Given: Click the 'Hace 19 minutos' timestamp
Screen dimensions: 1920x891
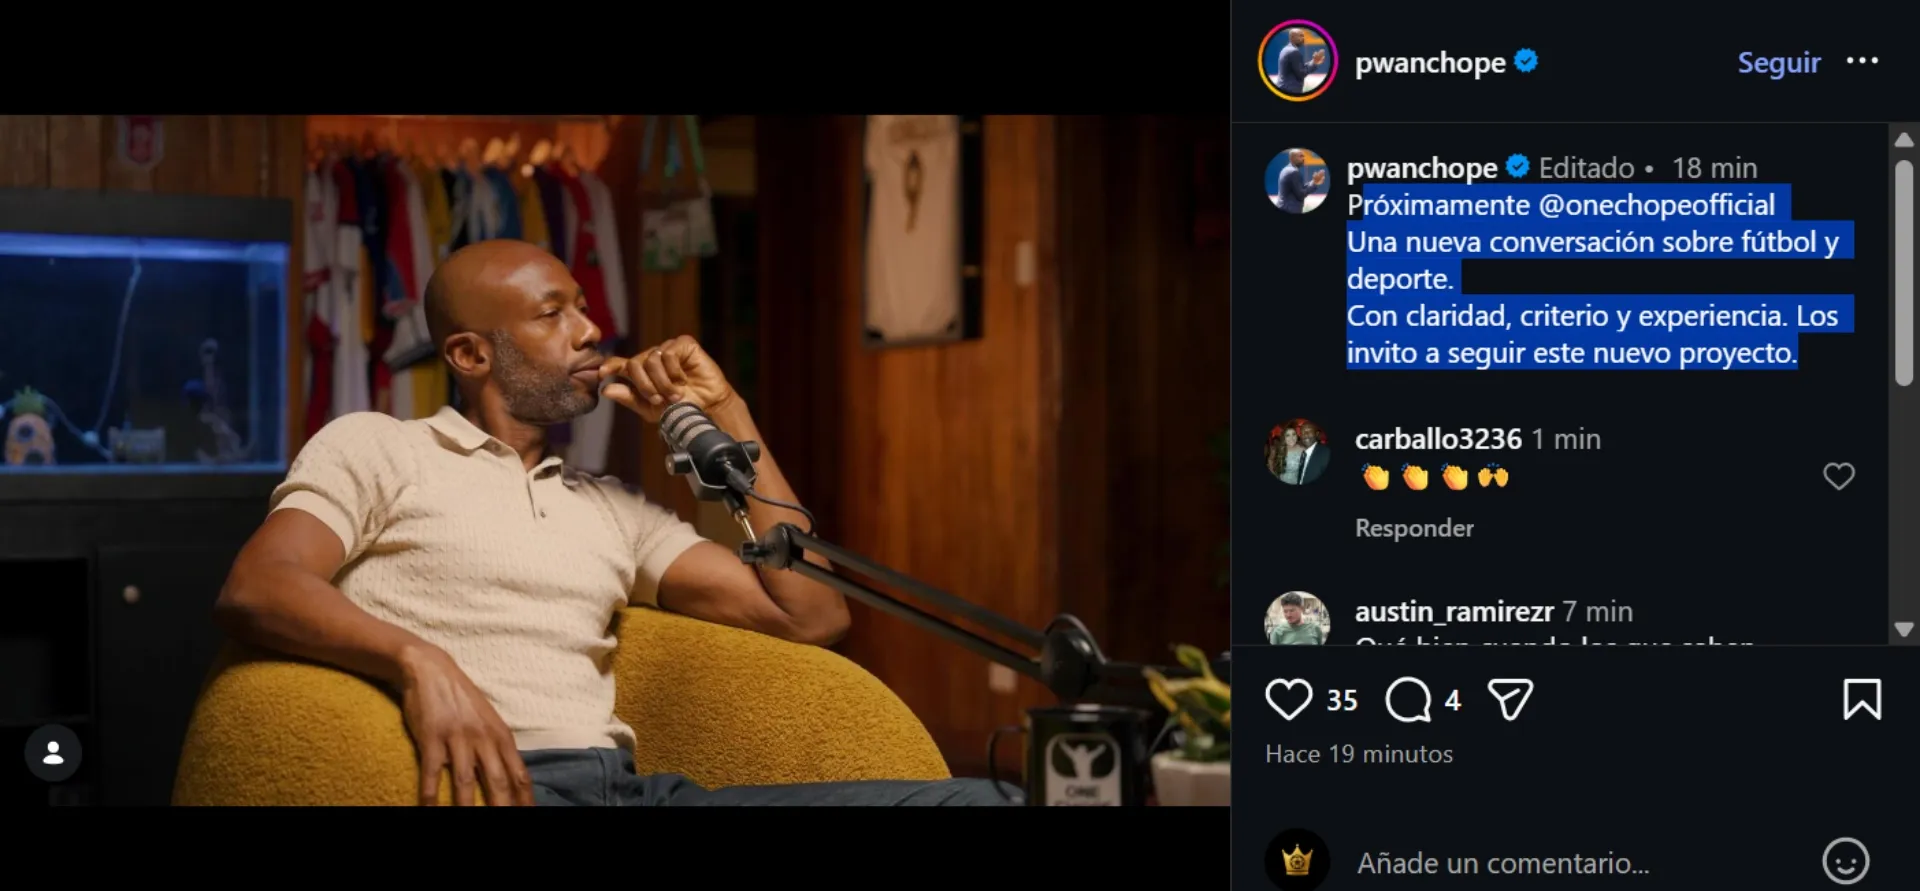Looking at the screenshot, I should click(1359, 754).
